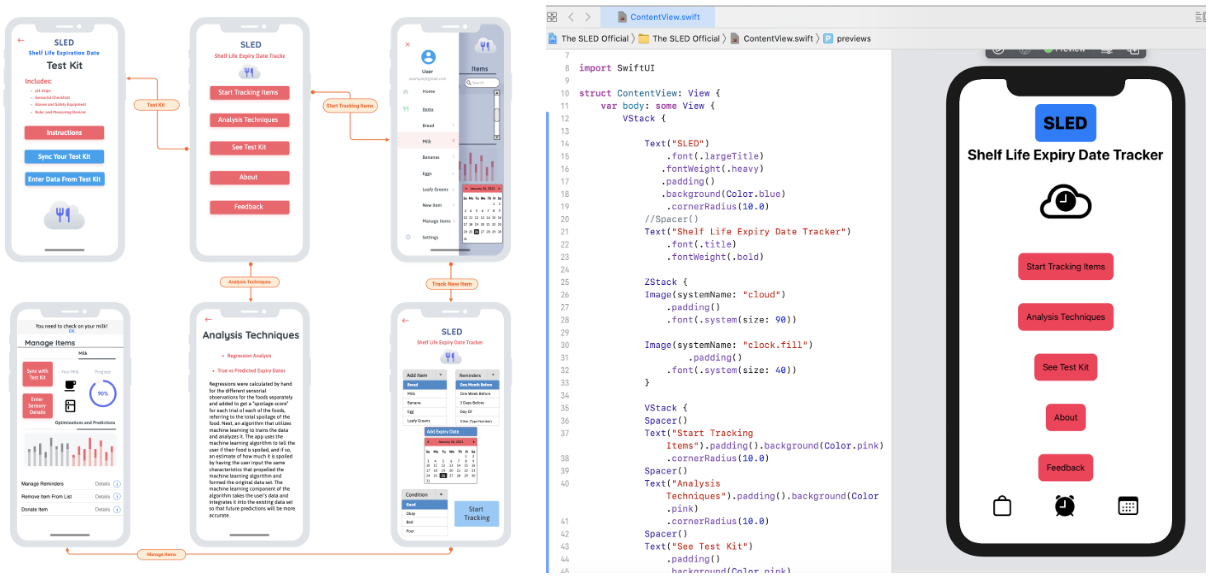Image resolution: width=1212 pixels, height=580 pixels.
Task: Tap back arrow on Analysis Techniques mockup
Action: pyautogui.click(x=208, y=320)
